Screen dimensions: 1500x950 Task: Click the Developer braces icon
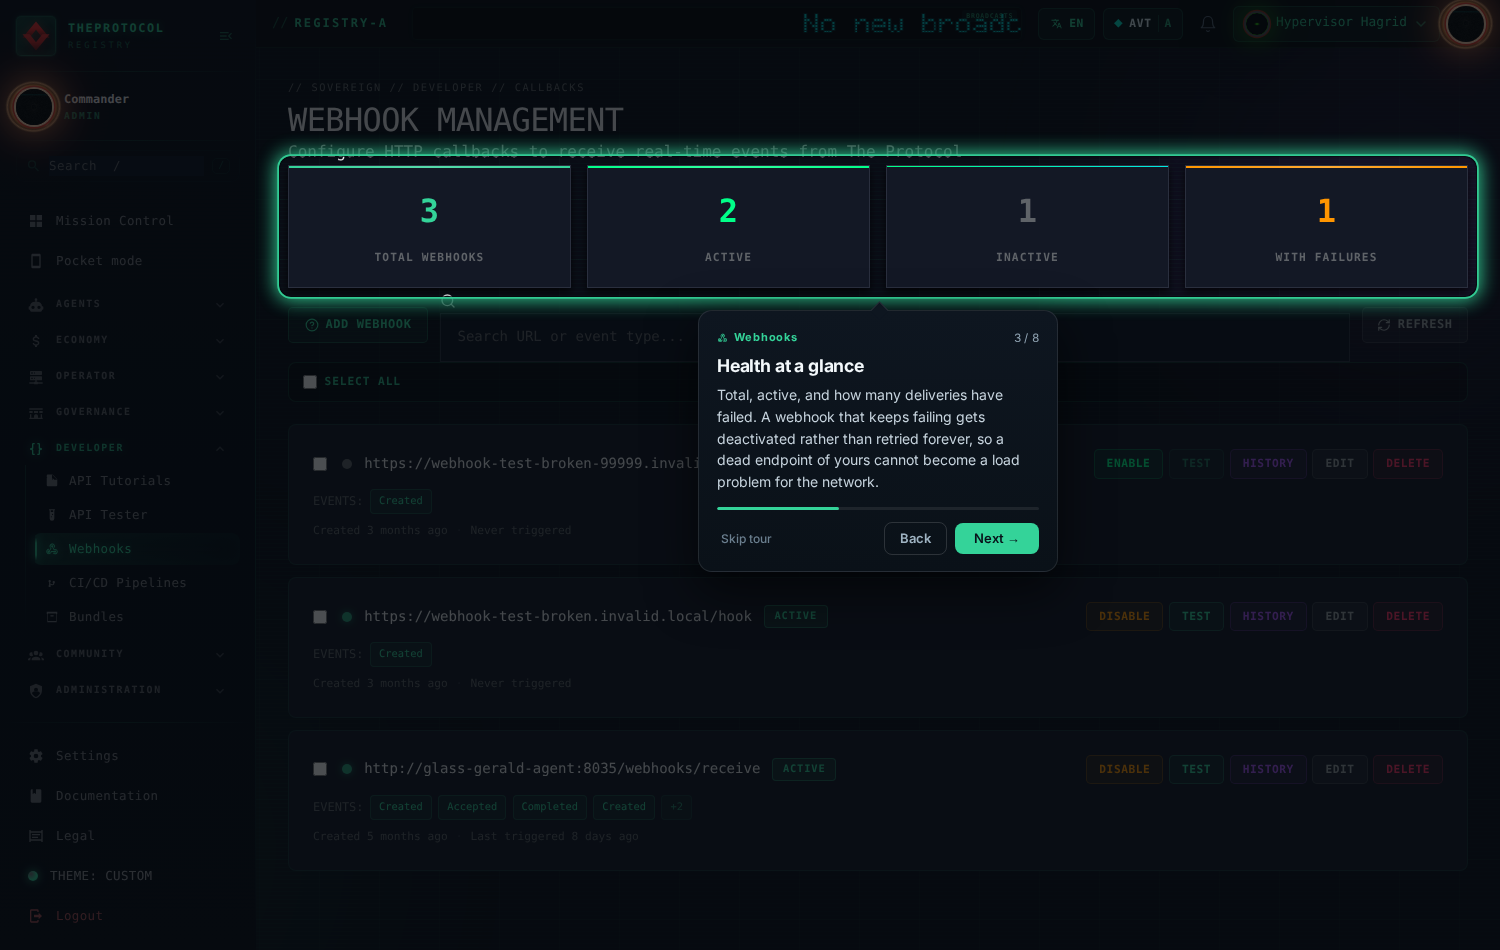pyautogui.click(x=36, y=448)
